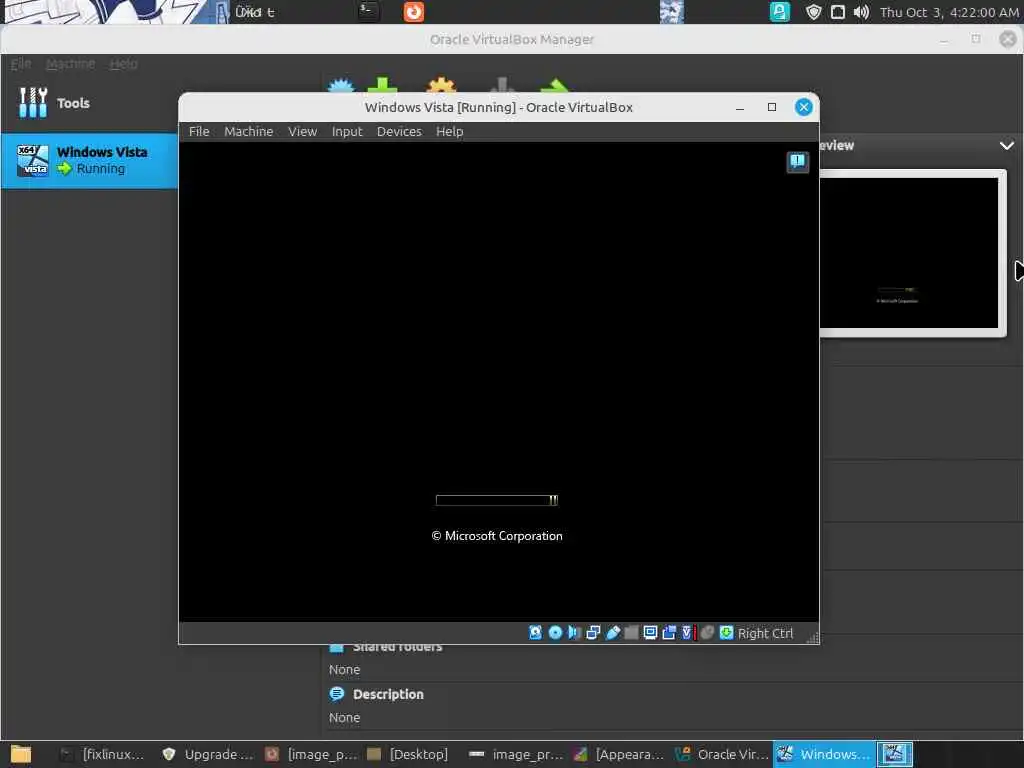Open the View menu in the VM window
This screenshot has width=1024, height=768.
tap(302, 131)
